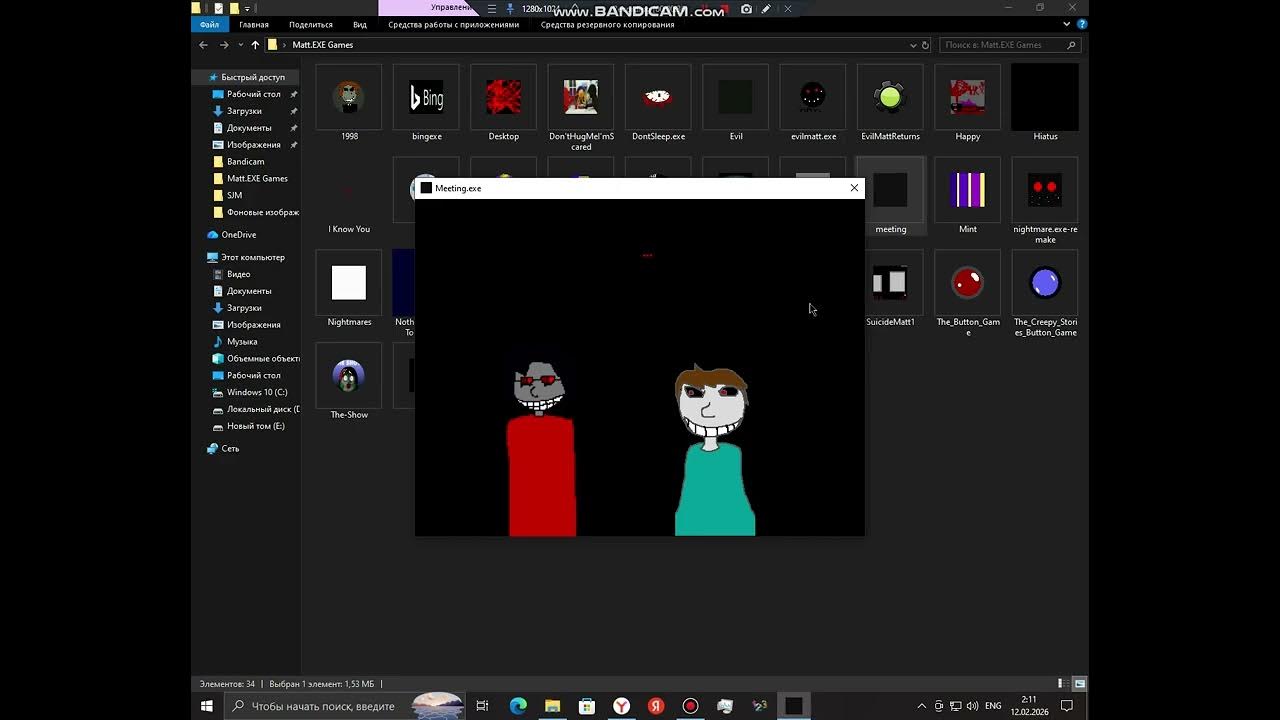Select the Mint striped icon
Viewport: 1280px width, 720px height.
point(967,190)
